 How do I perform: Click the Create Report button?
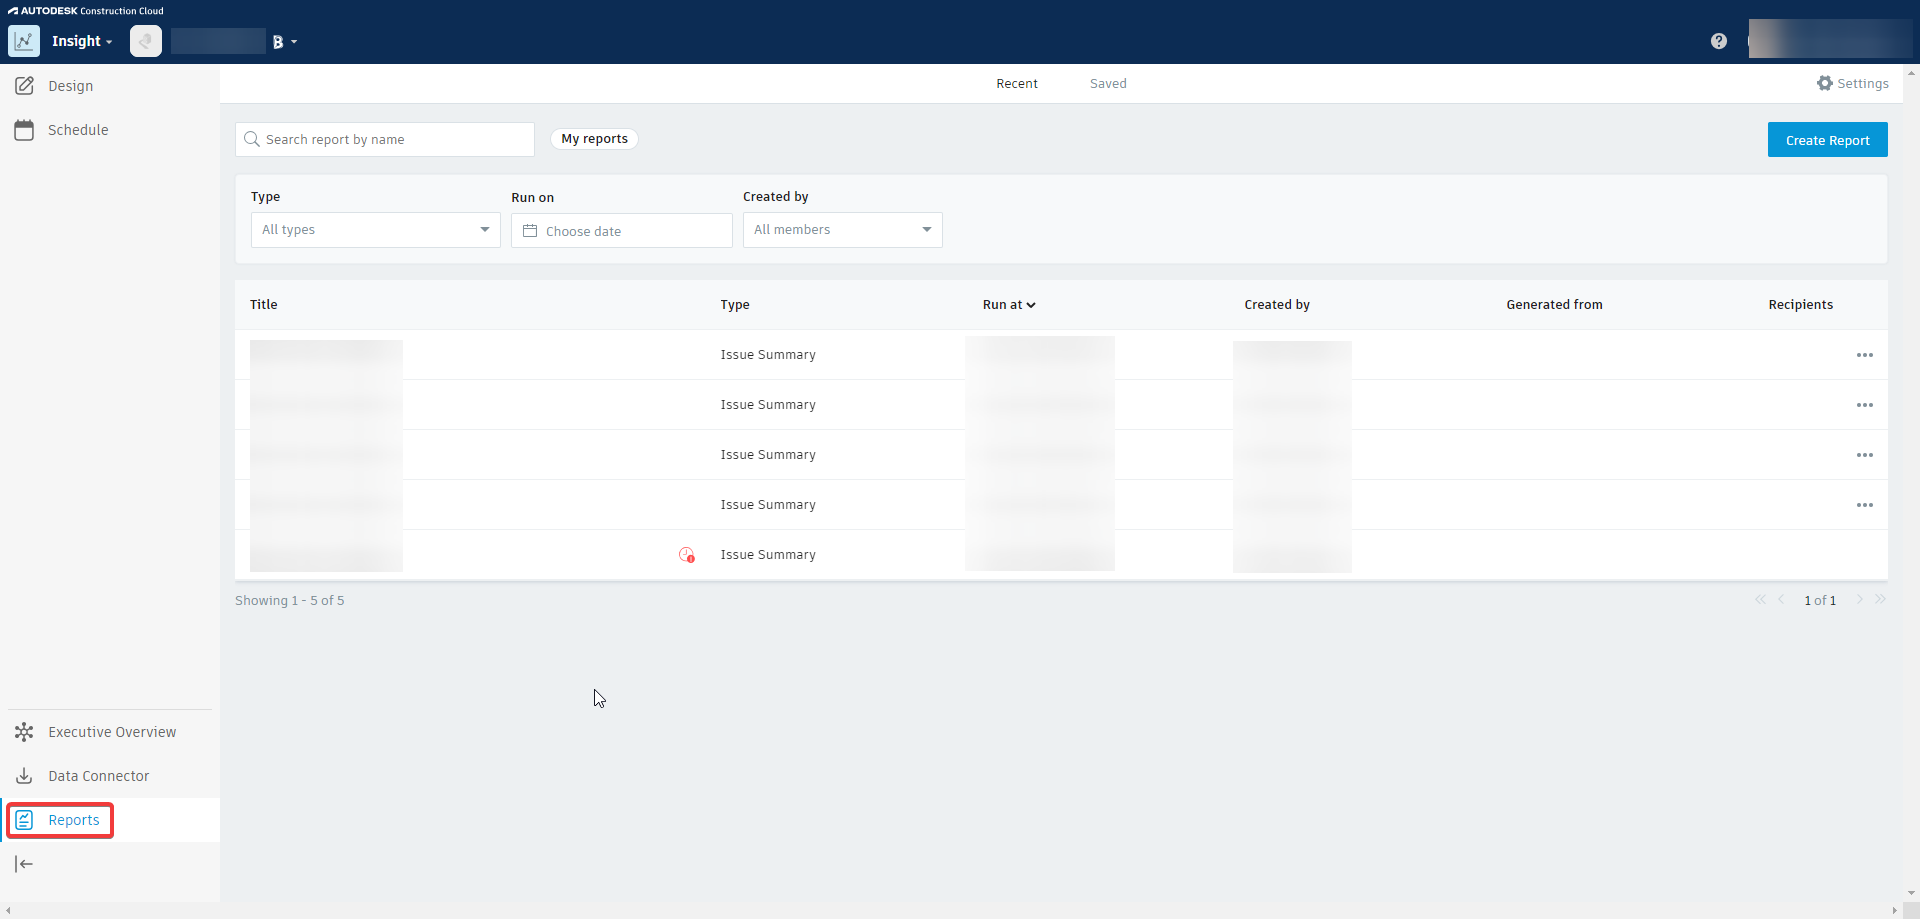click(x=1828, y=139)
